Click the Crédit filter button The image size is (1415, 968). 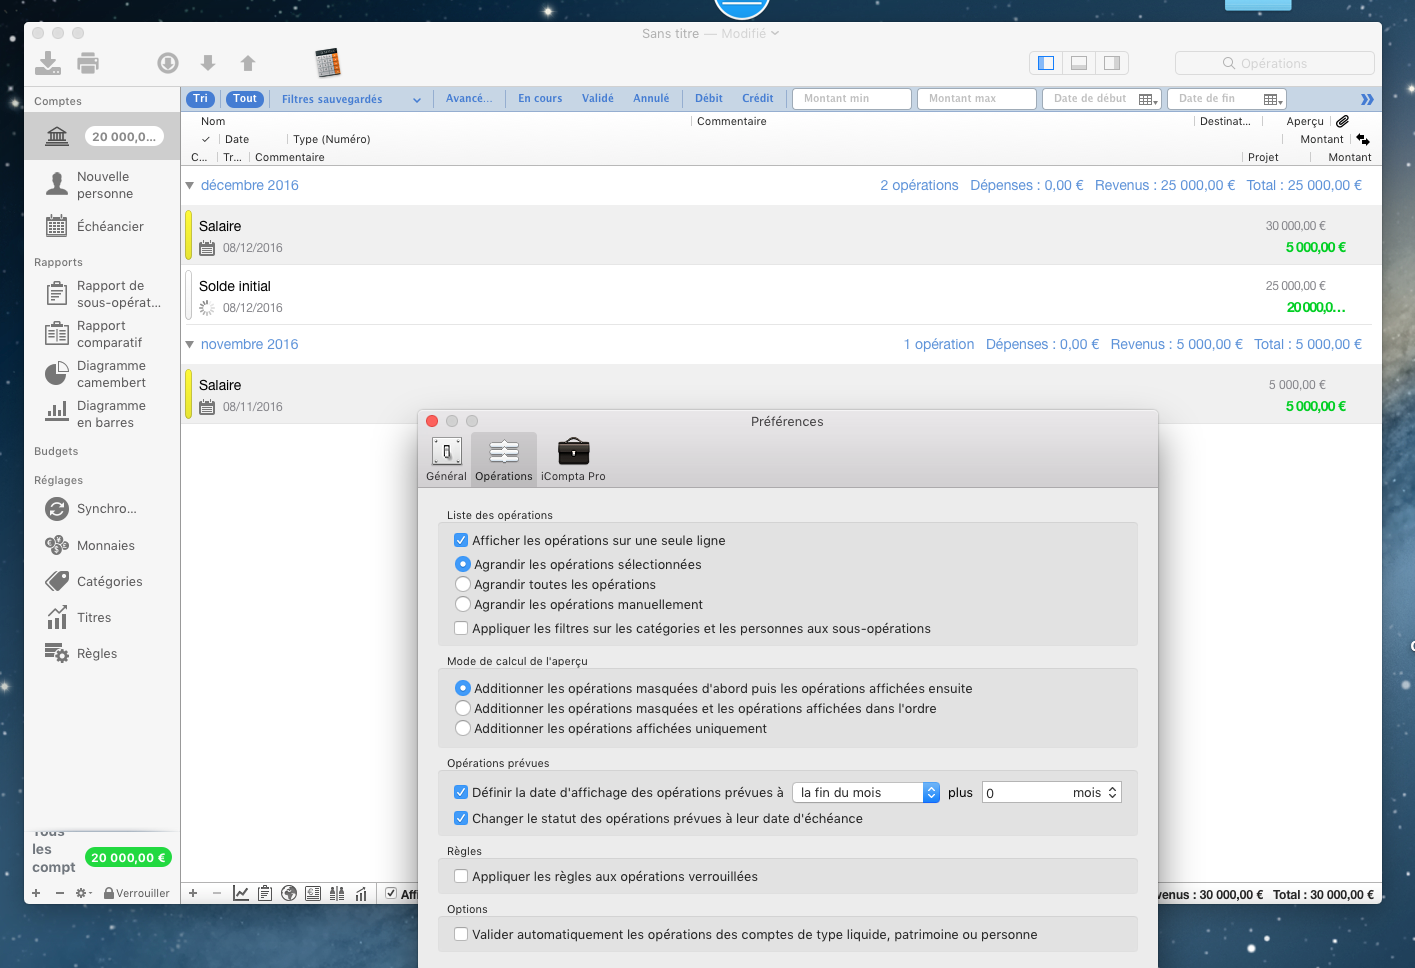(757, 98)
